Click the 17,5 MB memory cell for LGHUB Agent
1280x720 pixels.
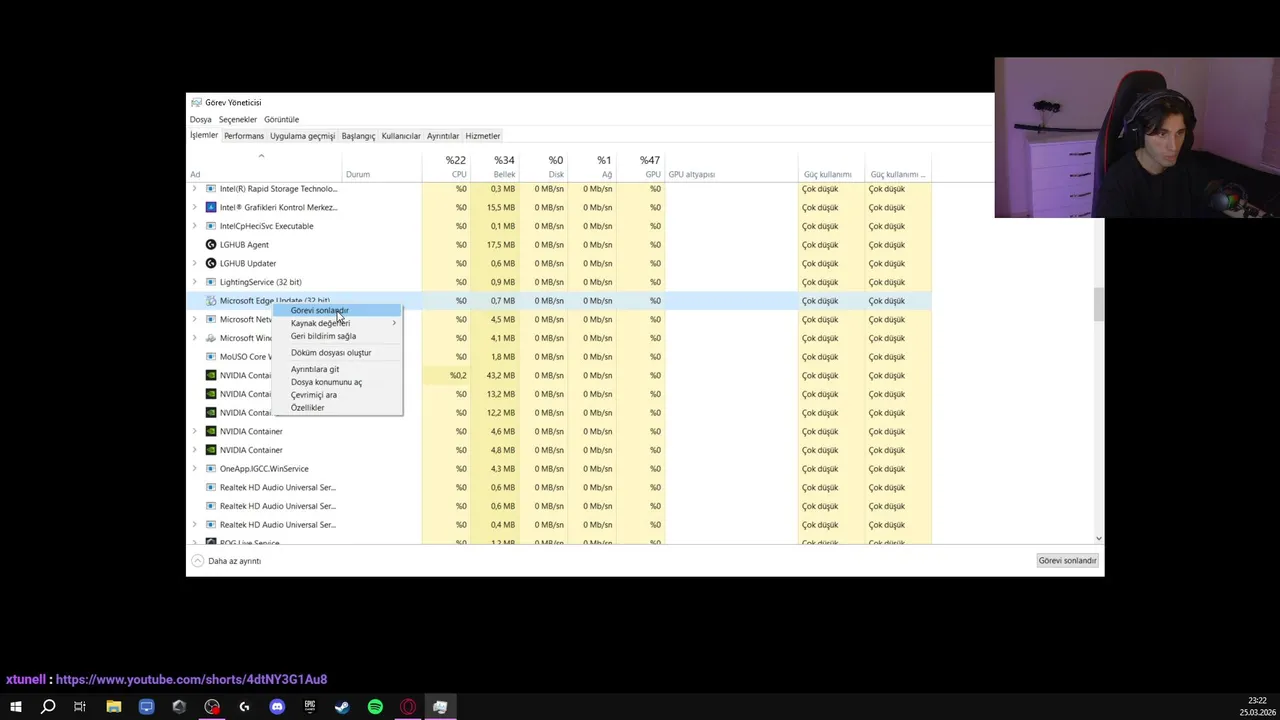pyautogui.click(x=495, y=245)
